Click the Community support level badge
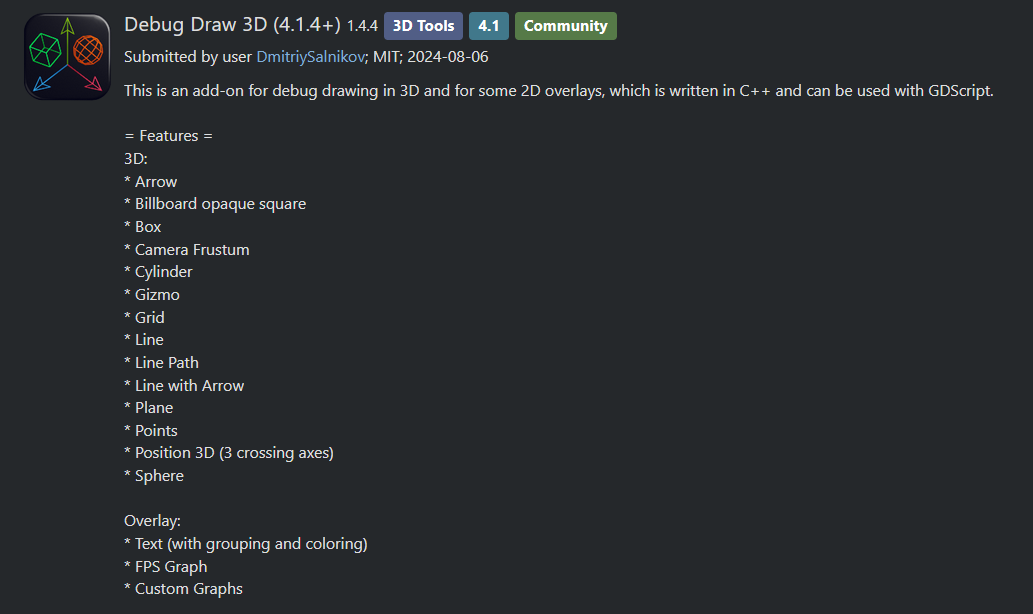The width and height of the screenshot is (1033, 614). pyautogui.click(x=565, y=26)
